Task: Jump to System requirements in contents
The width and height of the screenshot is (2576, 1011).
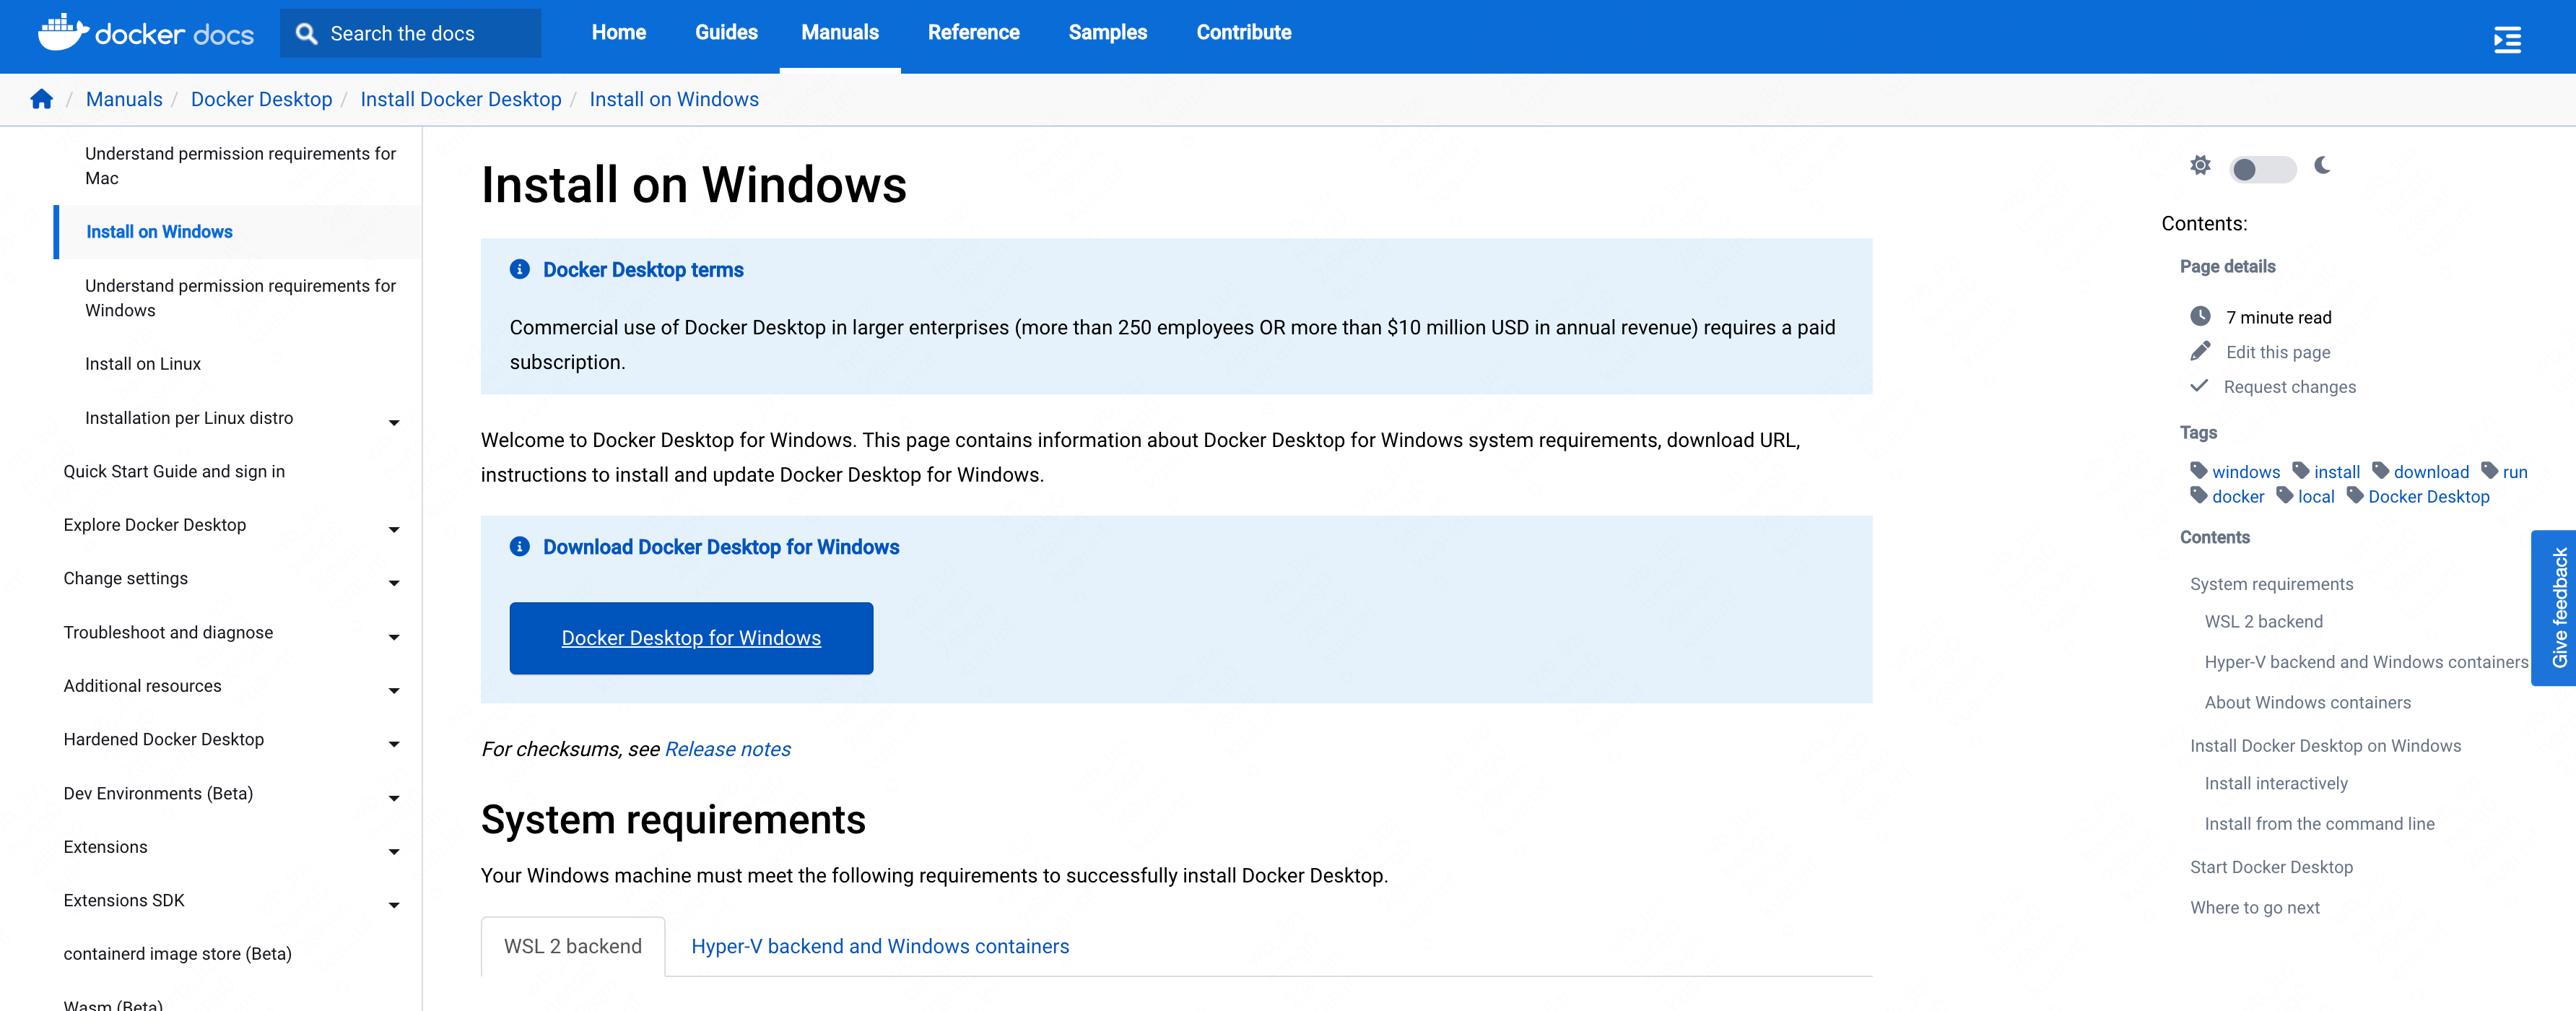Action: click(2271, 584)
